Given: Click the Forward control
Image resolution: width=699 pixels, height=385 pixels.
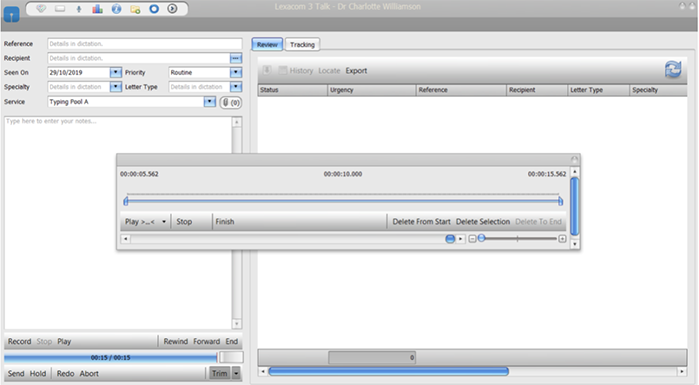Looking at the screenshot, I should (206, 341).
